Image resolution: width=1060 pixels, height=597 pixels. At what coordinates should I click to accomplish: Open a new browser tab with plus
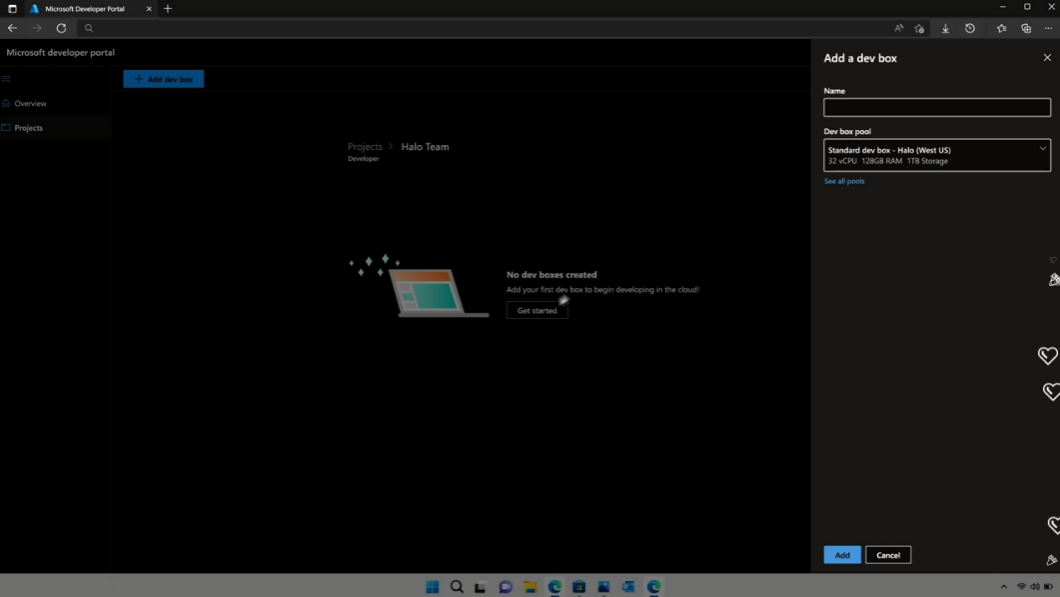coord(168,9)
